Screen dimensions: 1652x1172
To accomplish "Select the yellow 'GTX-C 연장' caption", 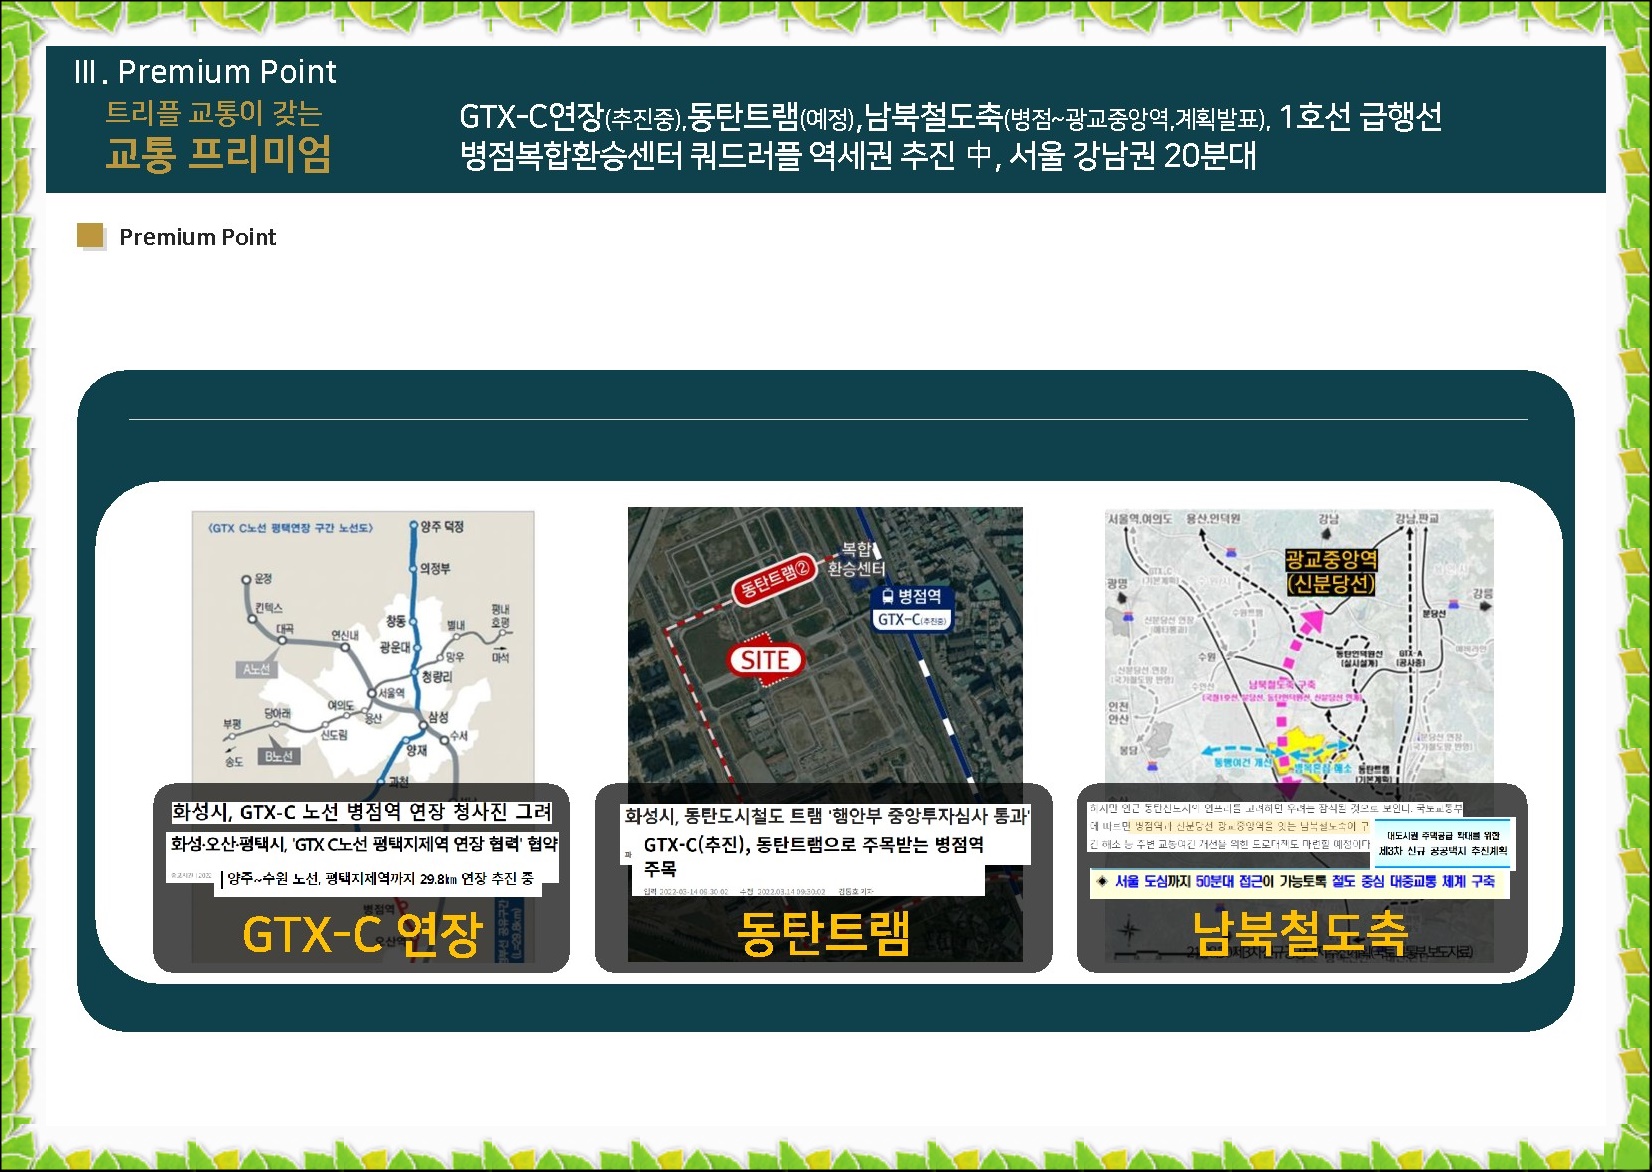I will [x=363, y=934].
